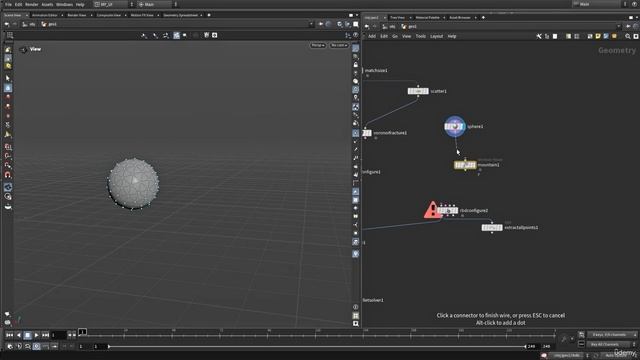Click the View tool label icon in viewport

click(23, 49)
